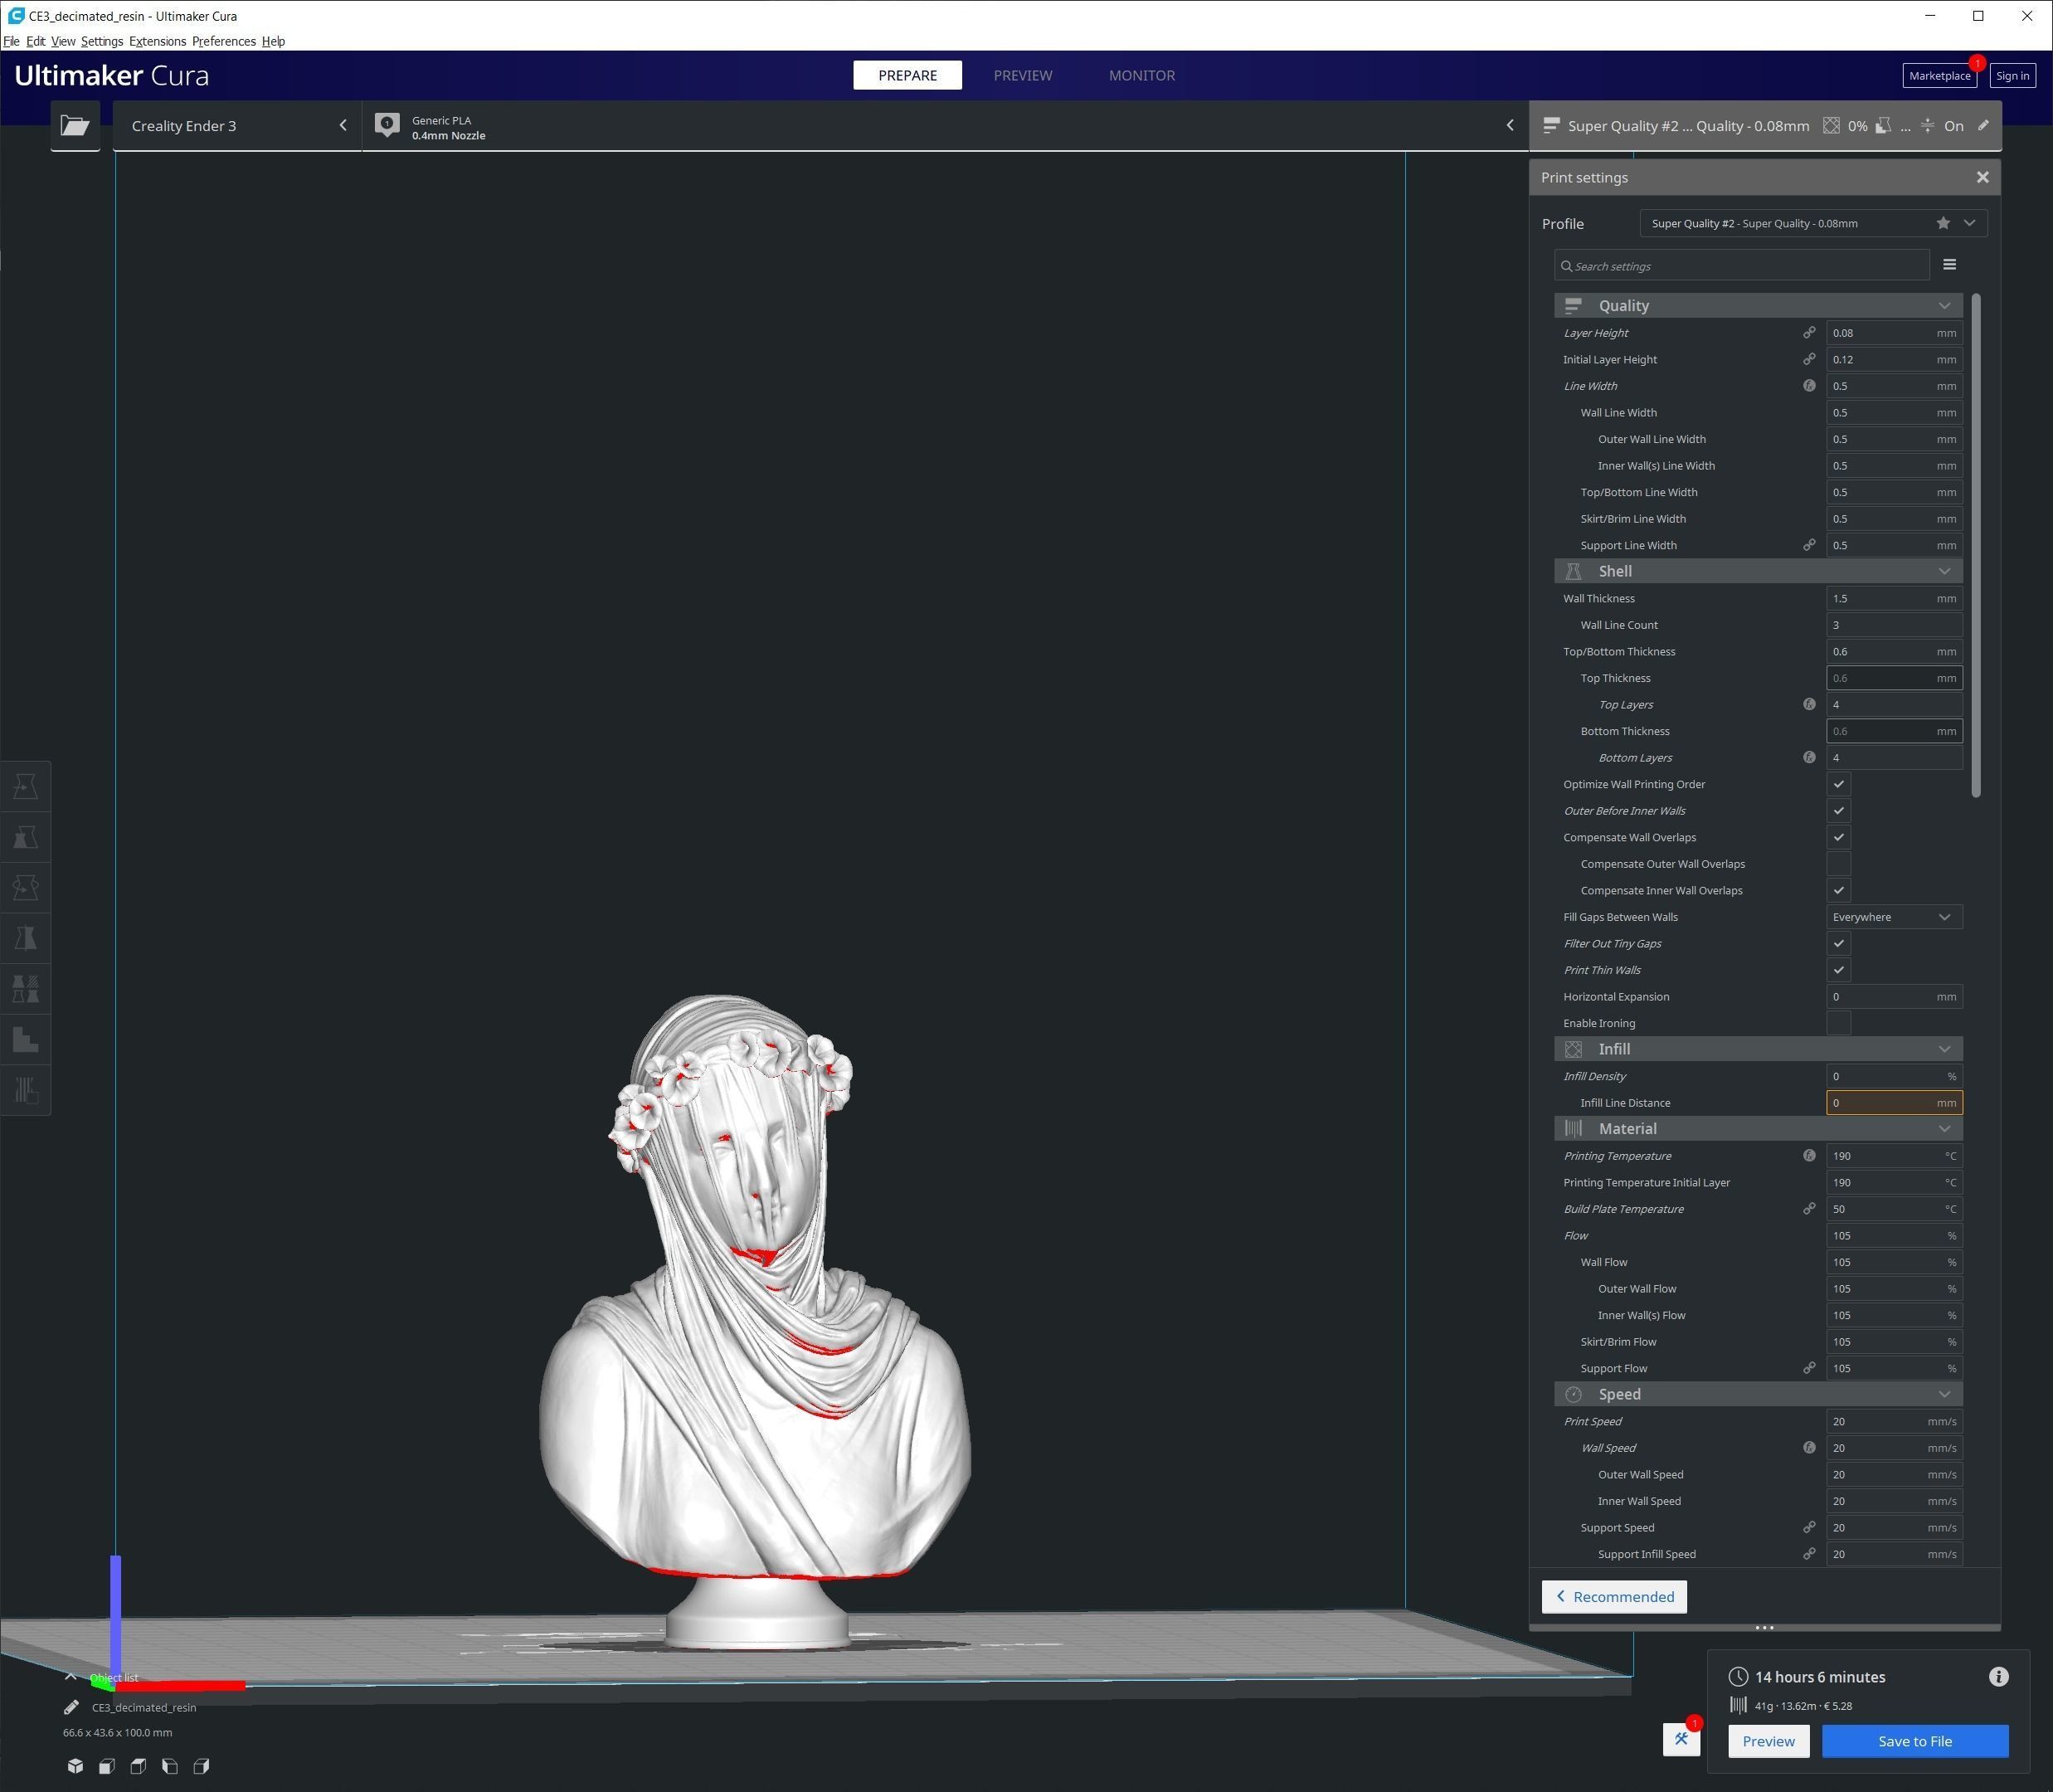2053x1792 pixels.
Task: Click the Generic PLA material icon
Action: click(x=387, y=126)
